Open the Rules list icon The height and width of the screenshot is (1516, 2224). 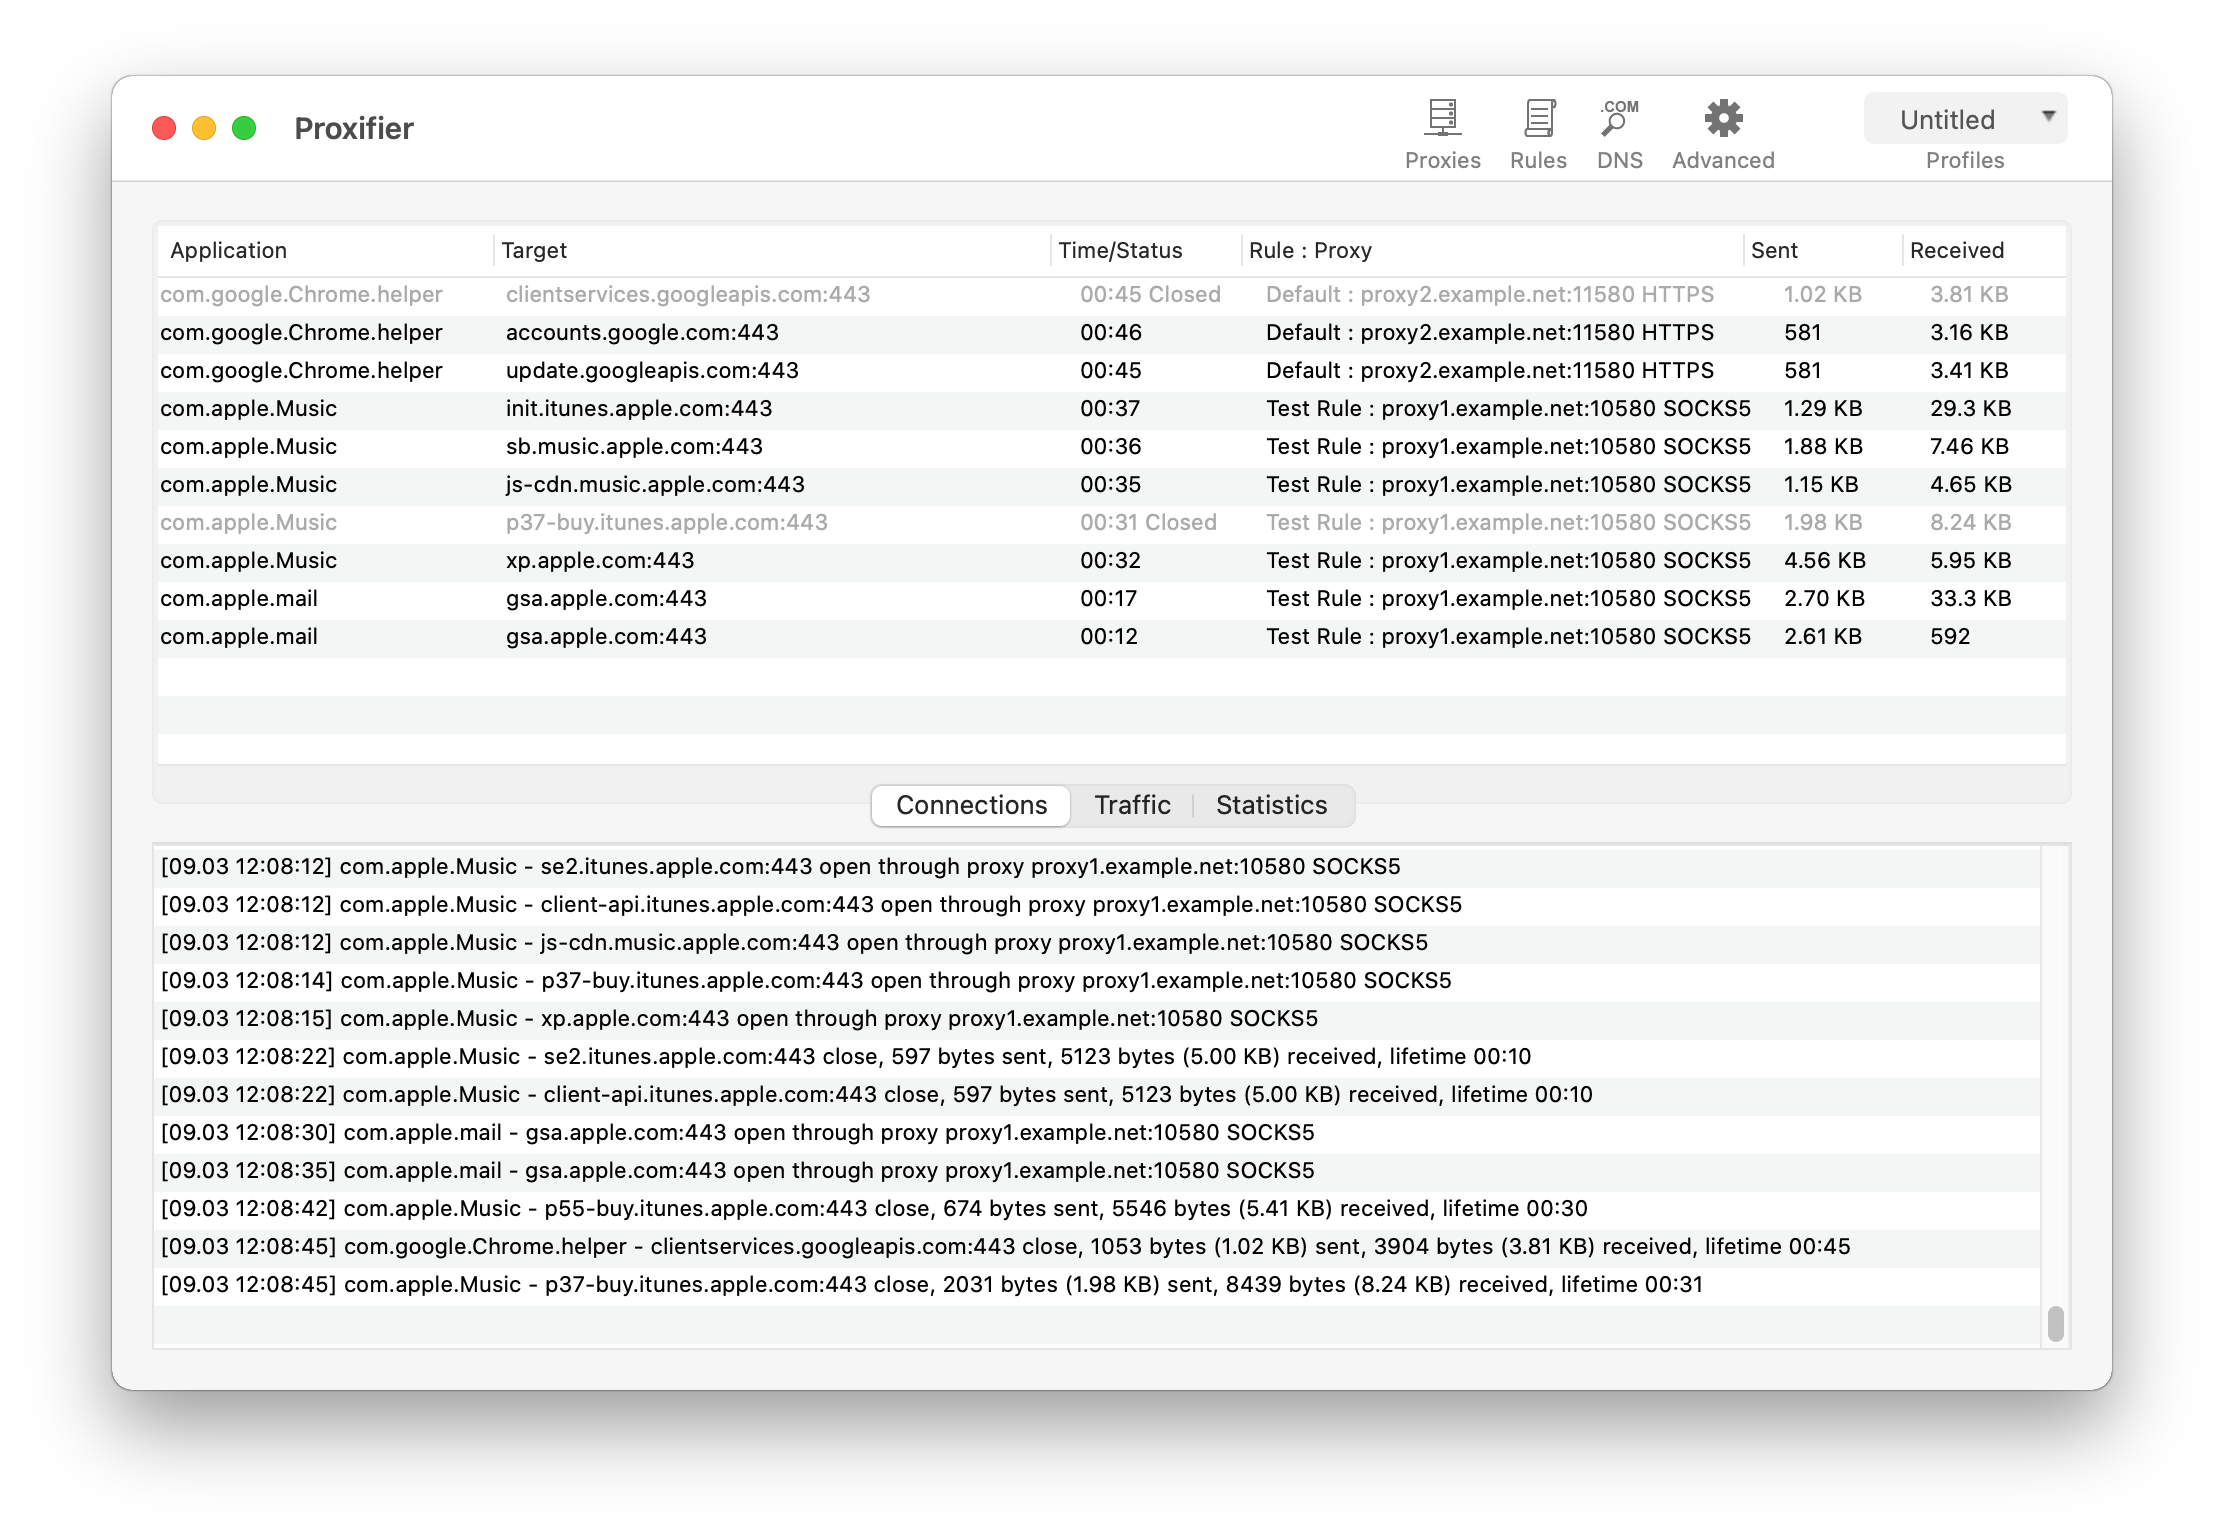(x=1538, y=120)
